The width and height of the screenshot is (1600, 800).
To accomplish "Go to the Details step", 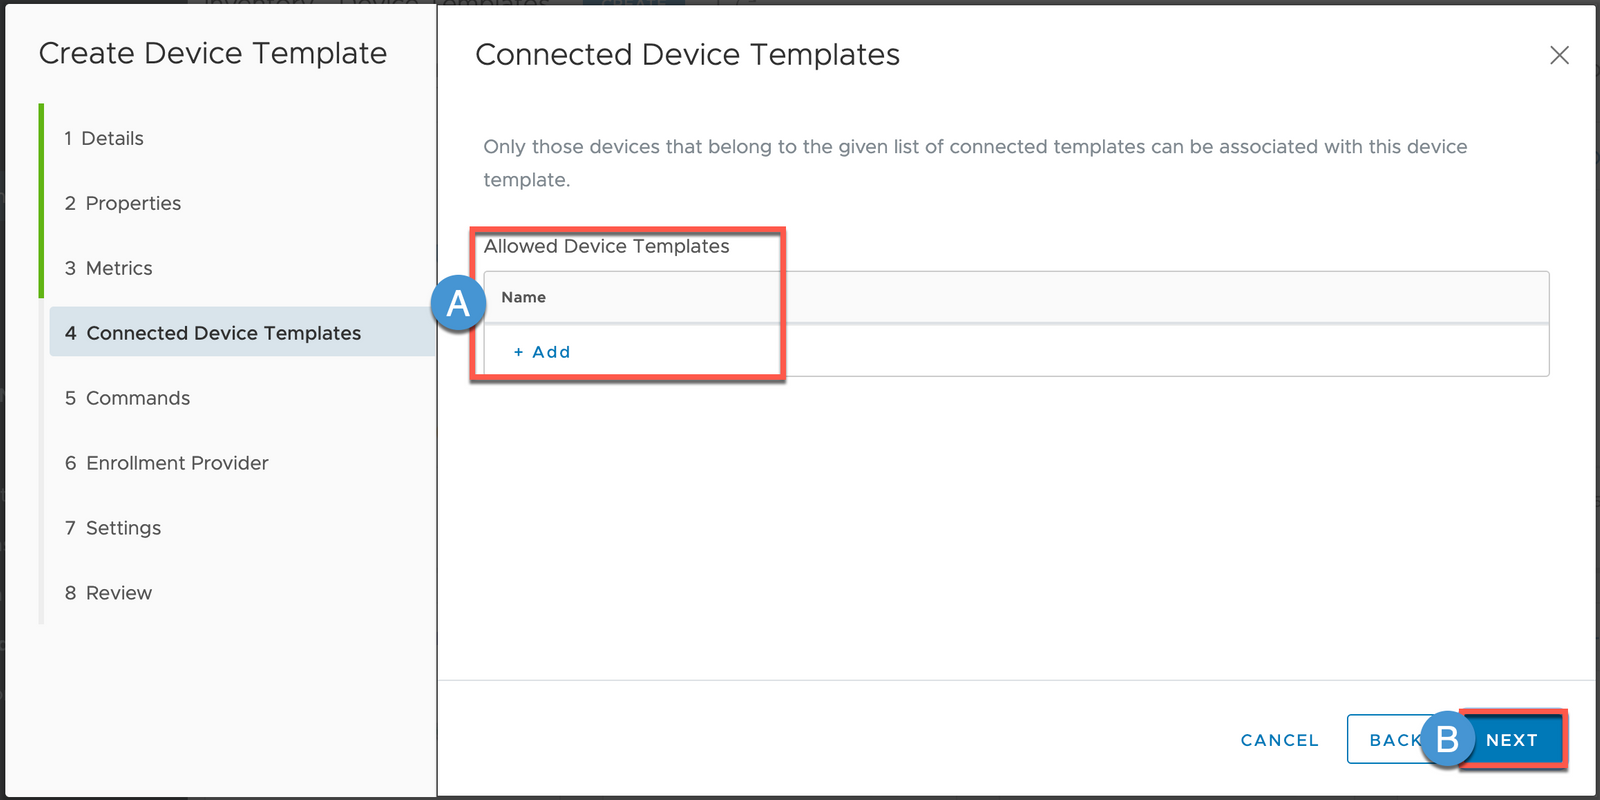I will [104, 138].
